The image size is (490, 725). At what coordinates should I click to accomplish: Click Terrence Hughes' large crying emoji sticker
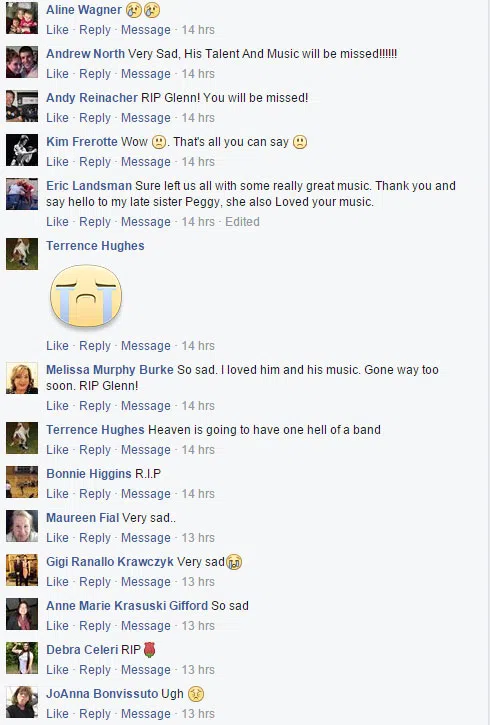pos(86,296)
